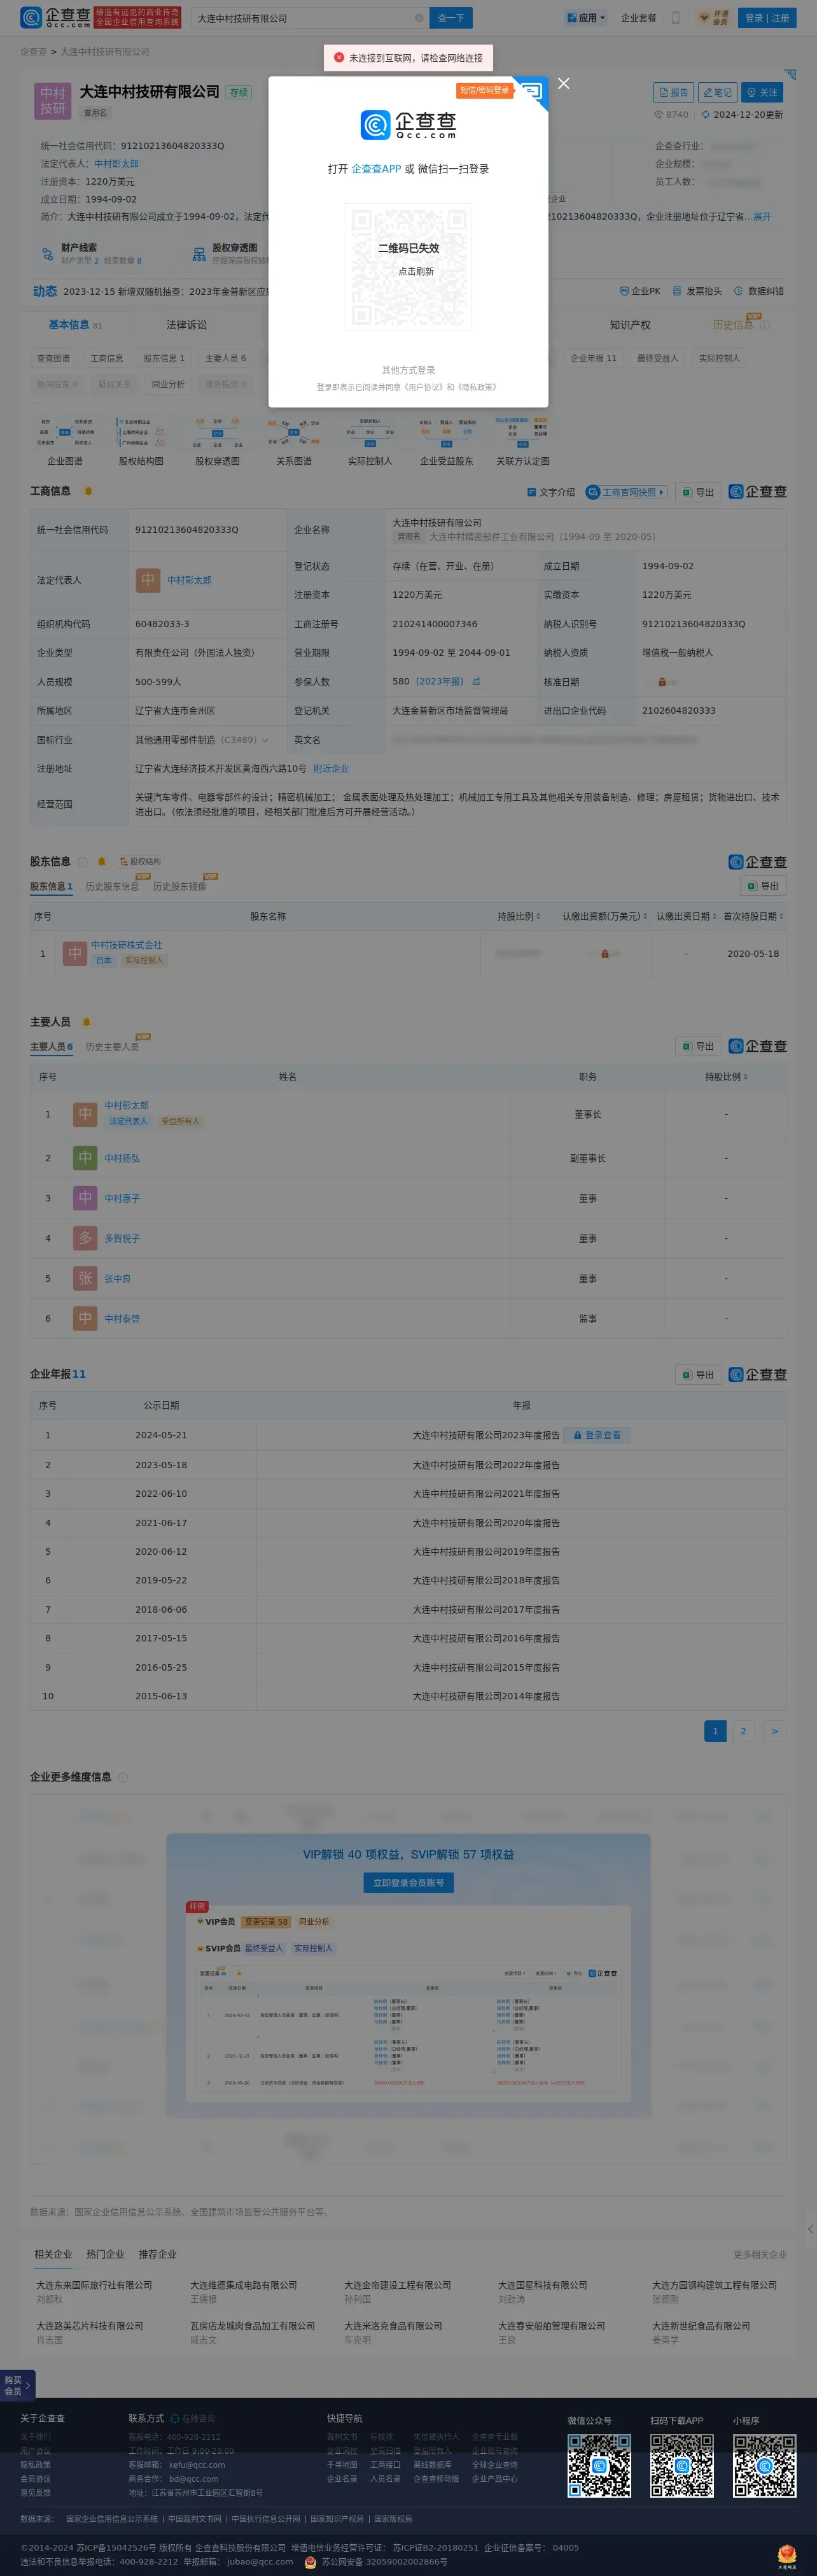The image size is (817, 2576).
Task: Select the 热门企业 tab
Action: pyautogui.click(x=105, y=2254)
